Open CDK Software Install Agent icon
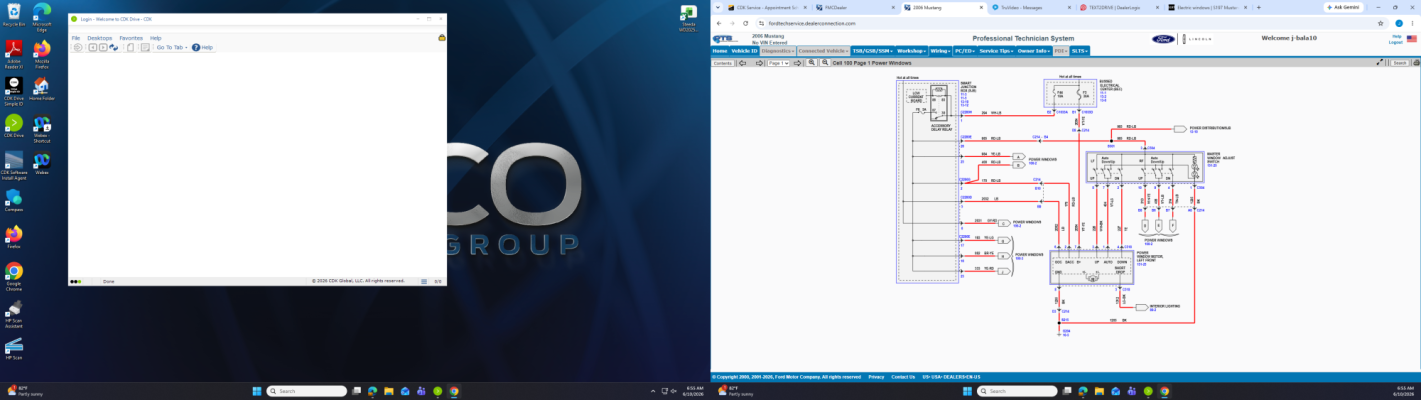The height and width of the screenshot is (400, 1421). coord(14,164)
